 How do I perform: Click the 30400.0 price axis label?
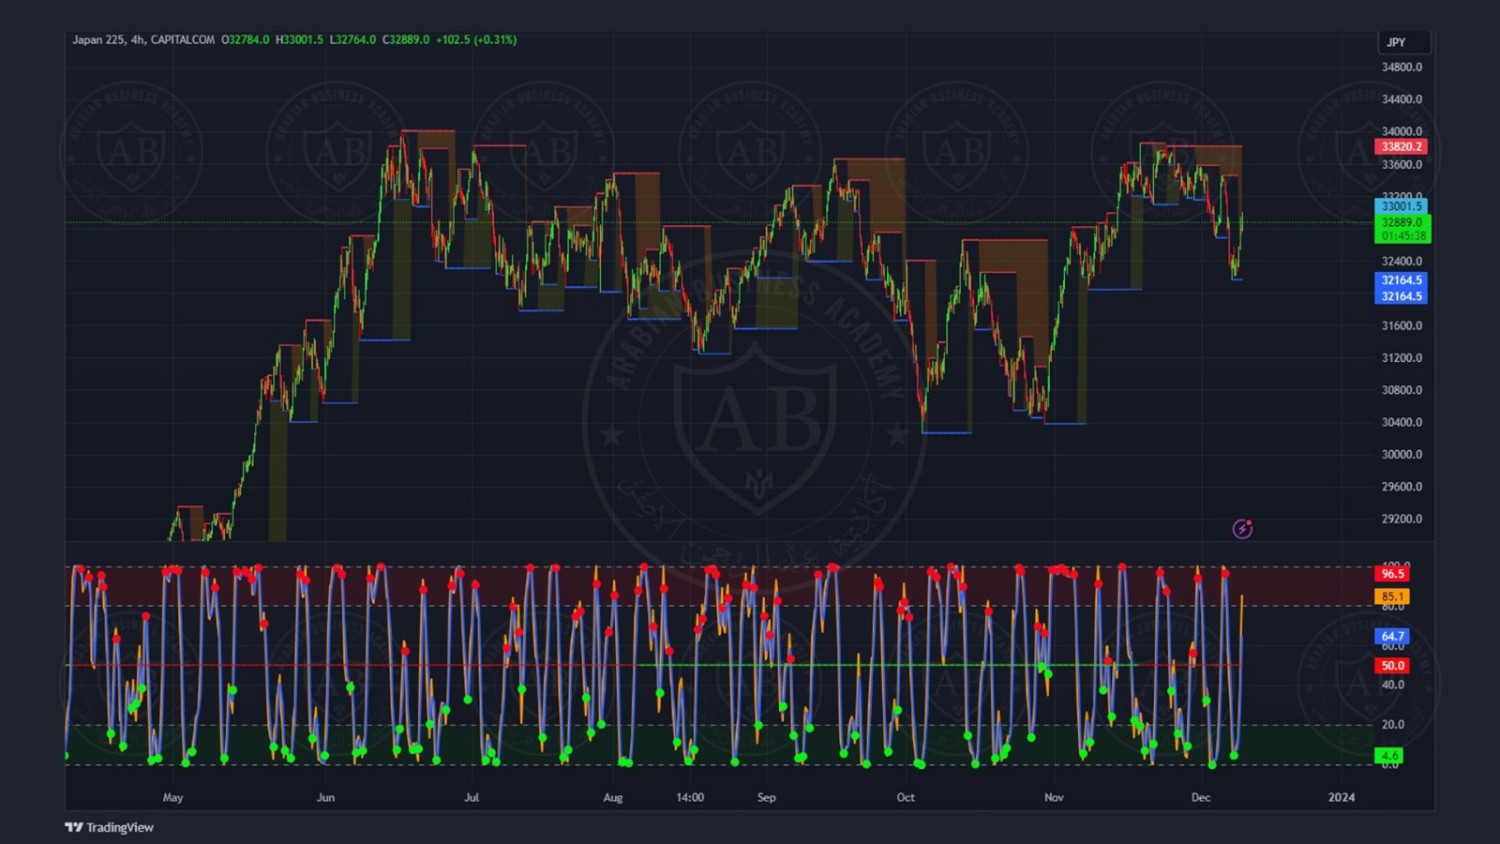click(1401, 422)
